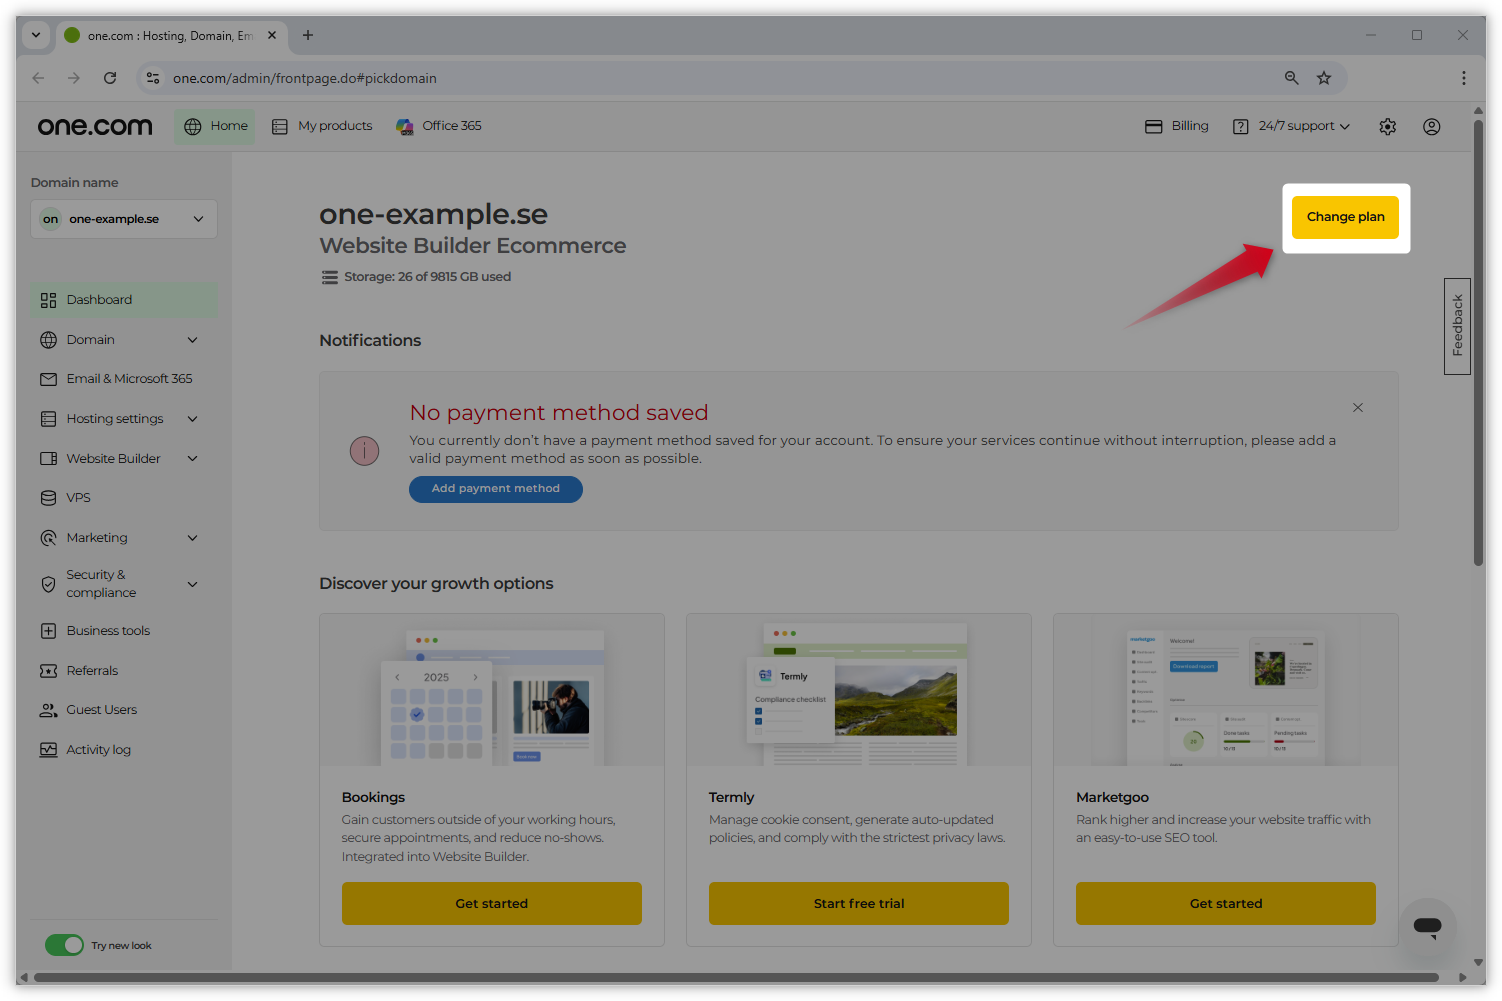
Task: Bookmark this page with the star icon
Action: click(1324, 78)
